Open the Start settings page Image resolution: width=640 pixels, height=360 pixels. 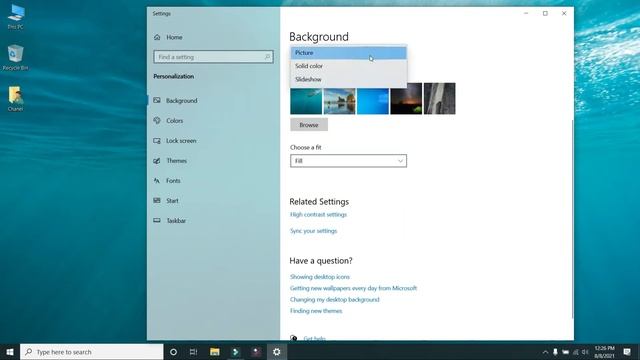point(172,200)
